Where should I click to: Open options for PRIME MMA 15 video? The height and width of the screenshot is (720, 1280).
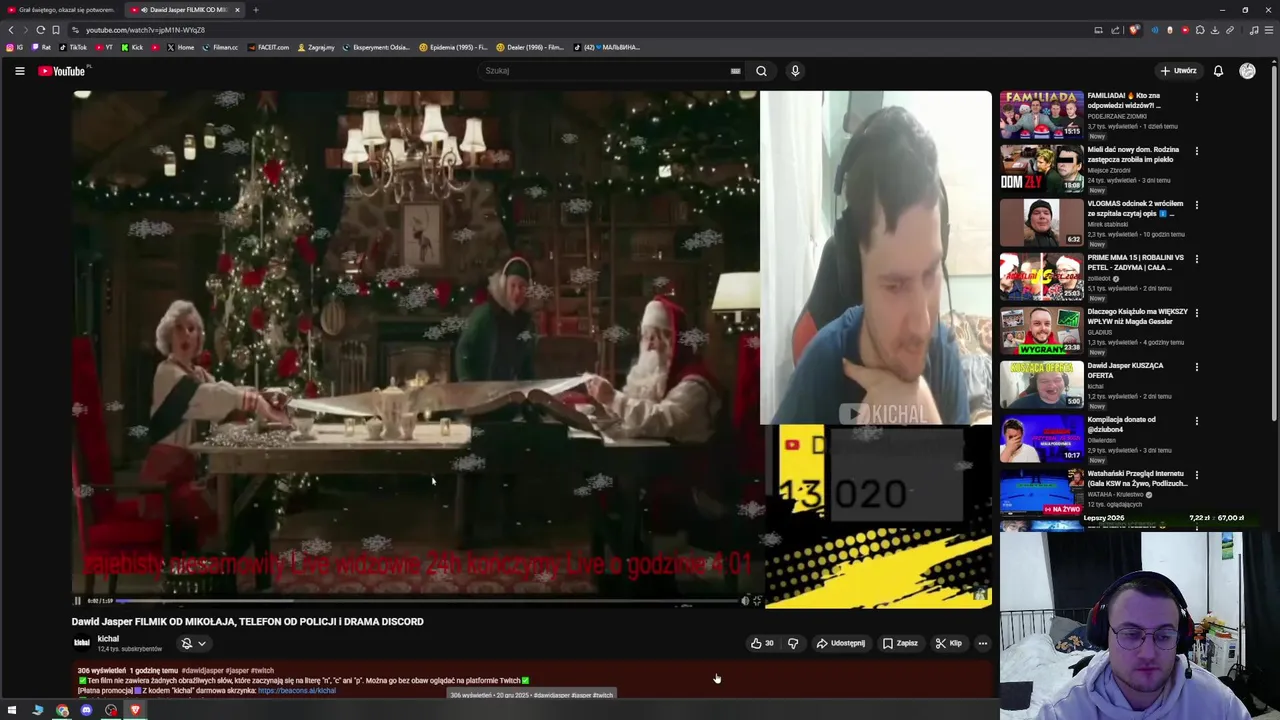point(1196,259)
